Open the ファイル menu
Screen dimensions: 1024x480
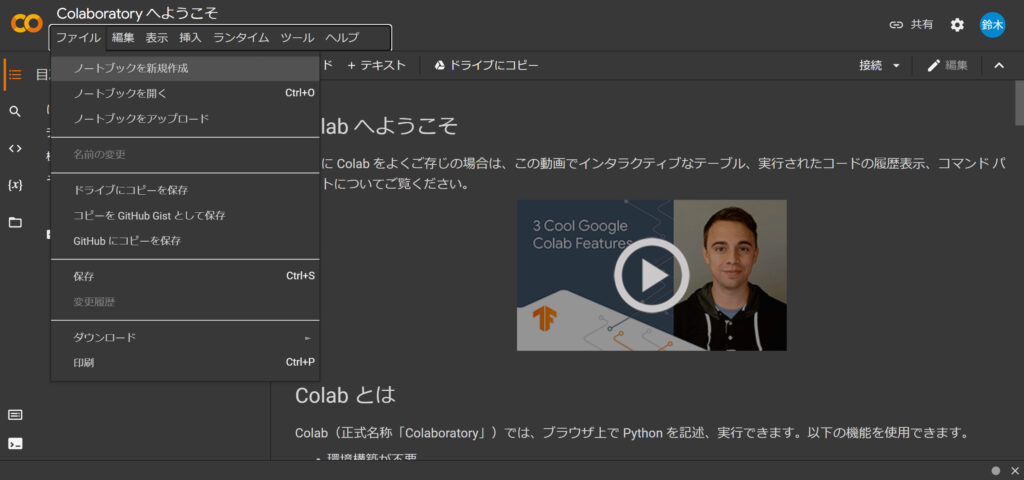(x=78, y=38)
